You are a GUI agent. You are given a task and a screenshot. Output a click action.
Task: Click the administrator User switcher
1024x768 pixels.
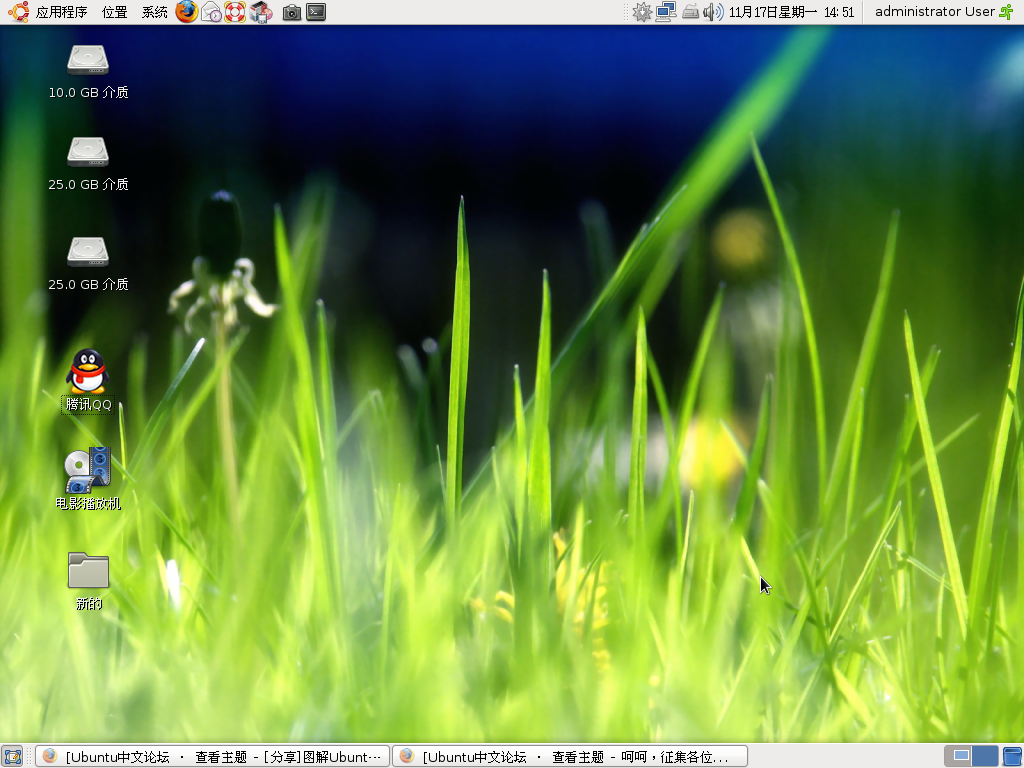(x=935, y=12)
